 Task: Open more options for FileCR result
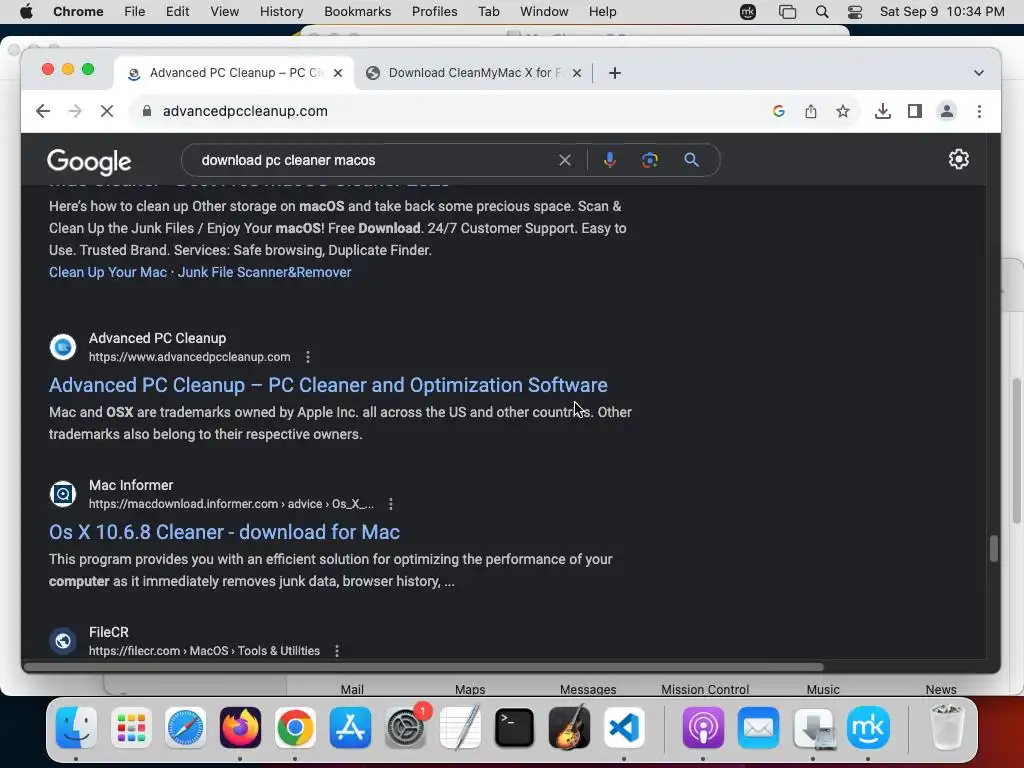pyautogui.click(x=336, y=650)
